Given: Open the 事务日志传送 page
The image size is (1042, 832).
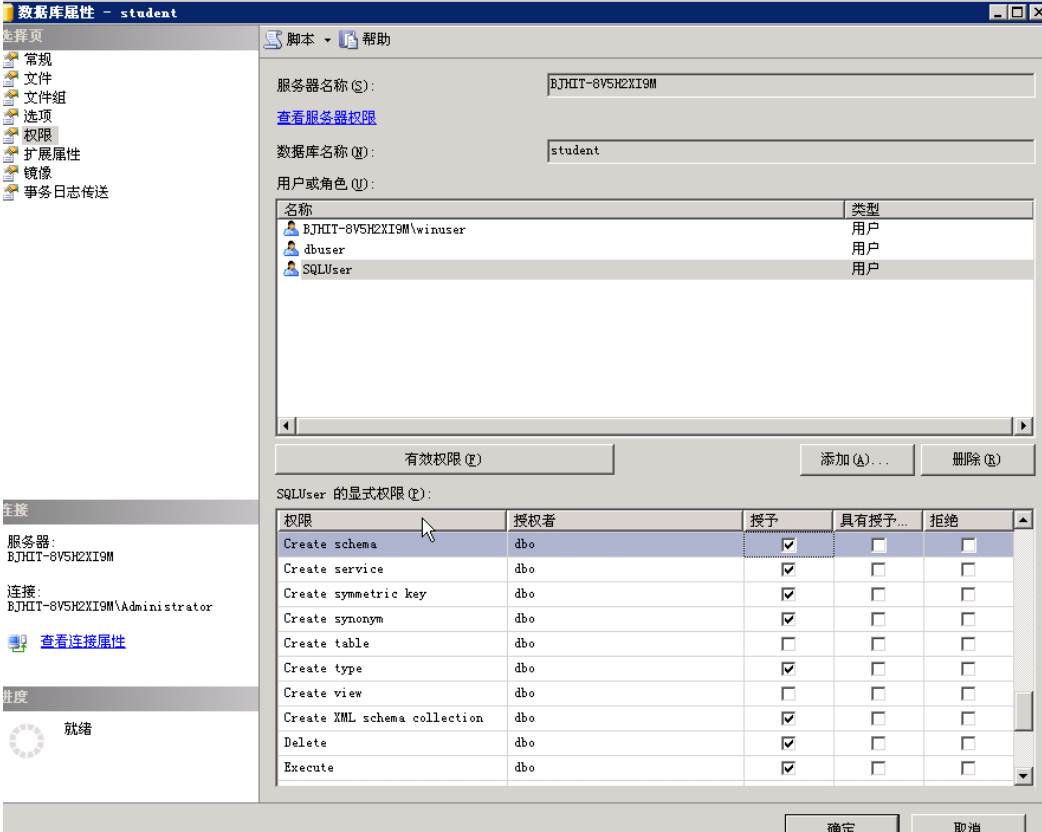Looking at the screenshot, I should pos(66,192).
